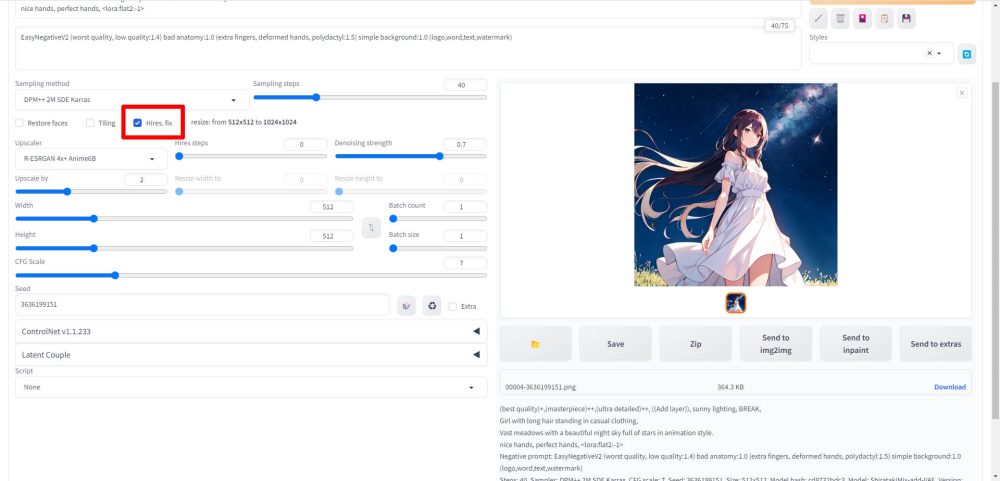1000x481 pixels.
Task: Click the trash icon to clear the prompt
Action: tap(841, 18)
